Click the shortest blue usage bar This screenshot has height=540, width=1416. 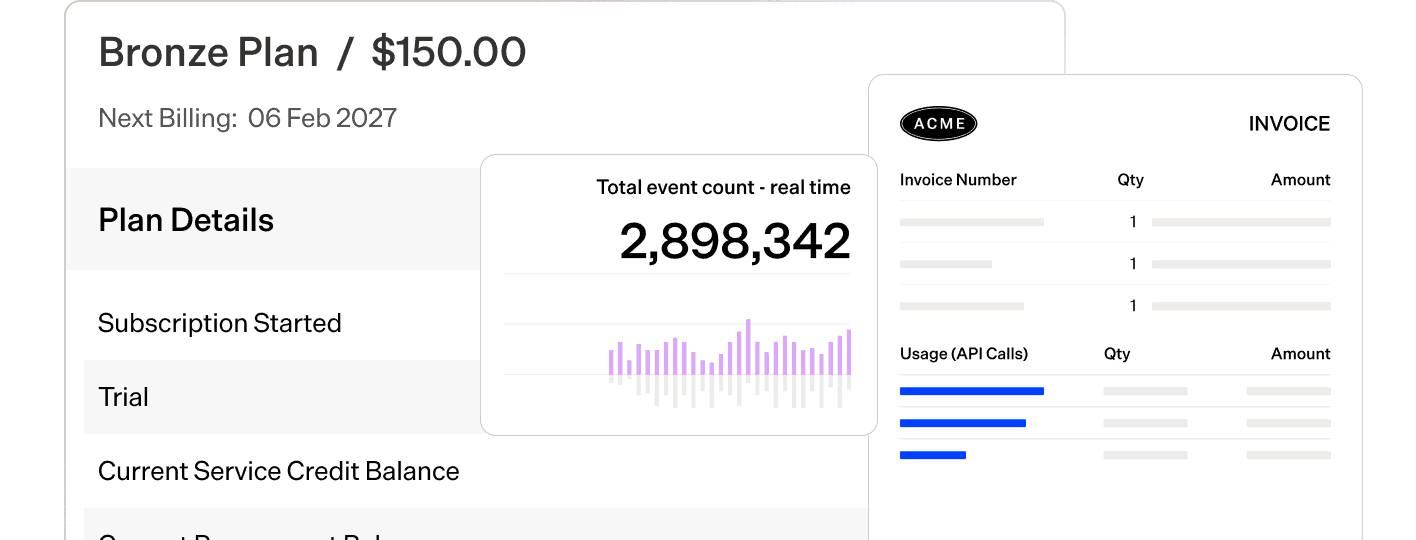[933, 455]
